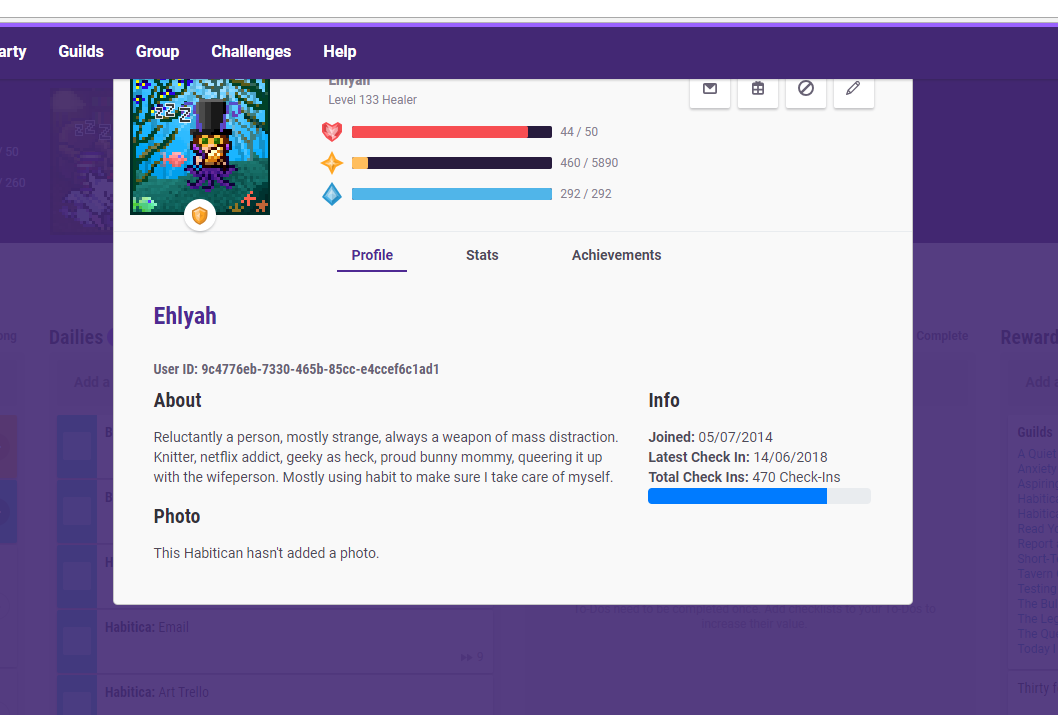Click the Ehlyah profile name heading
The height and width of the screenshot is (715, 1058).
185,316
